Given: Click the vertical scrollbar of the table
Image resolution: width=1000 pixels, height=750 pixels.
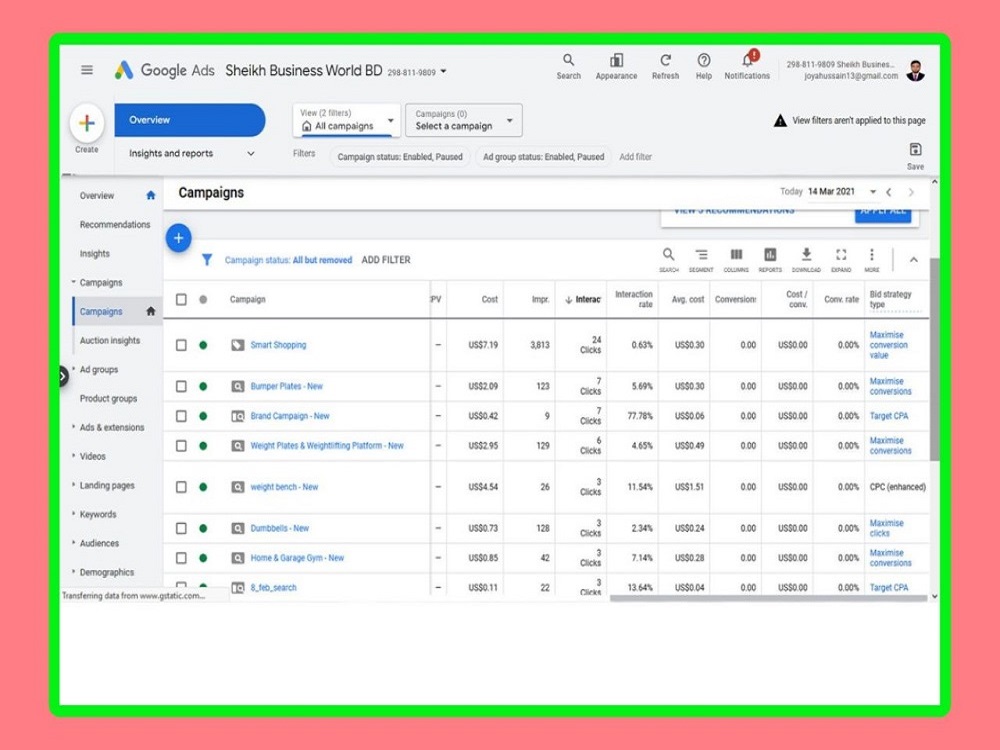Looking at the screenshot, I should pyautogui.click(x=934, y=359).
